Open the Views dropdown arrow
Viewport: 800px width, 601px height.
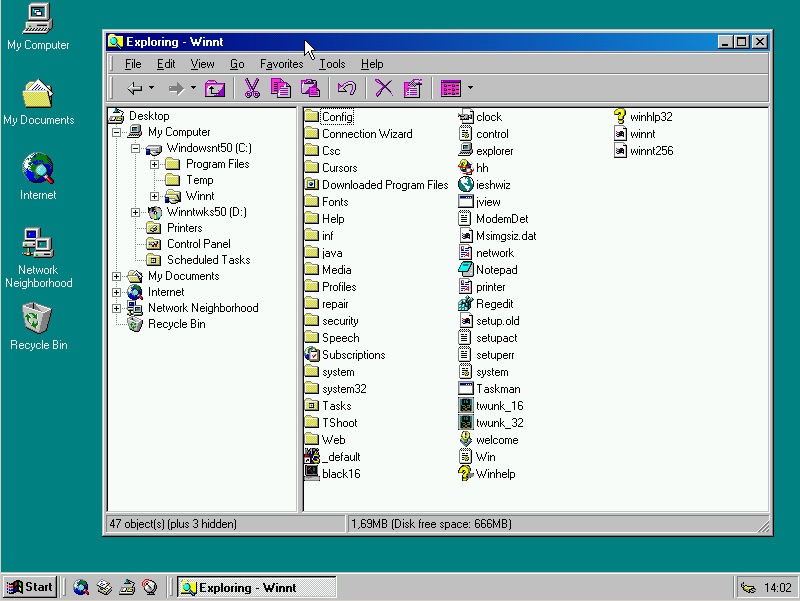pos(470,88)
